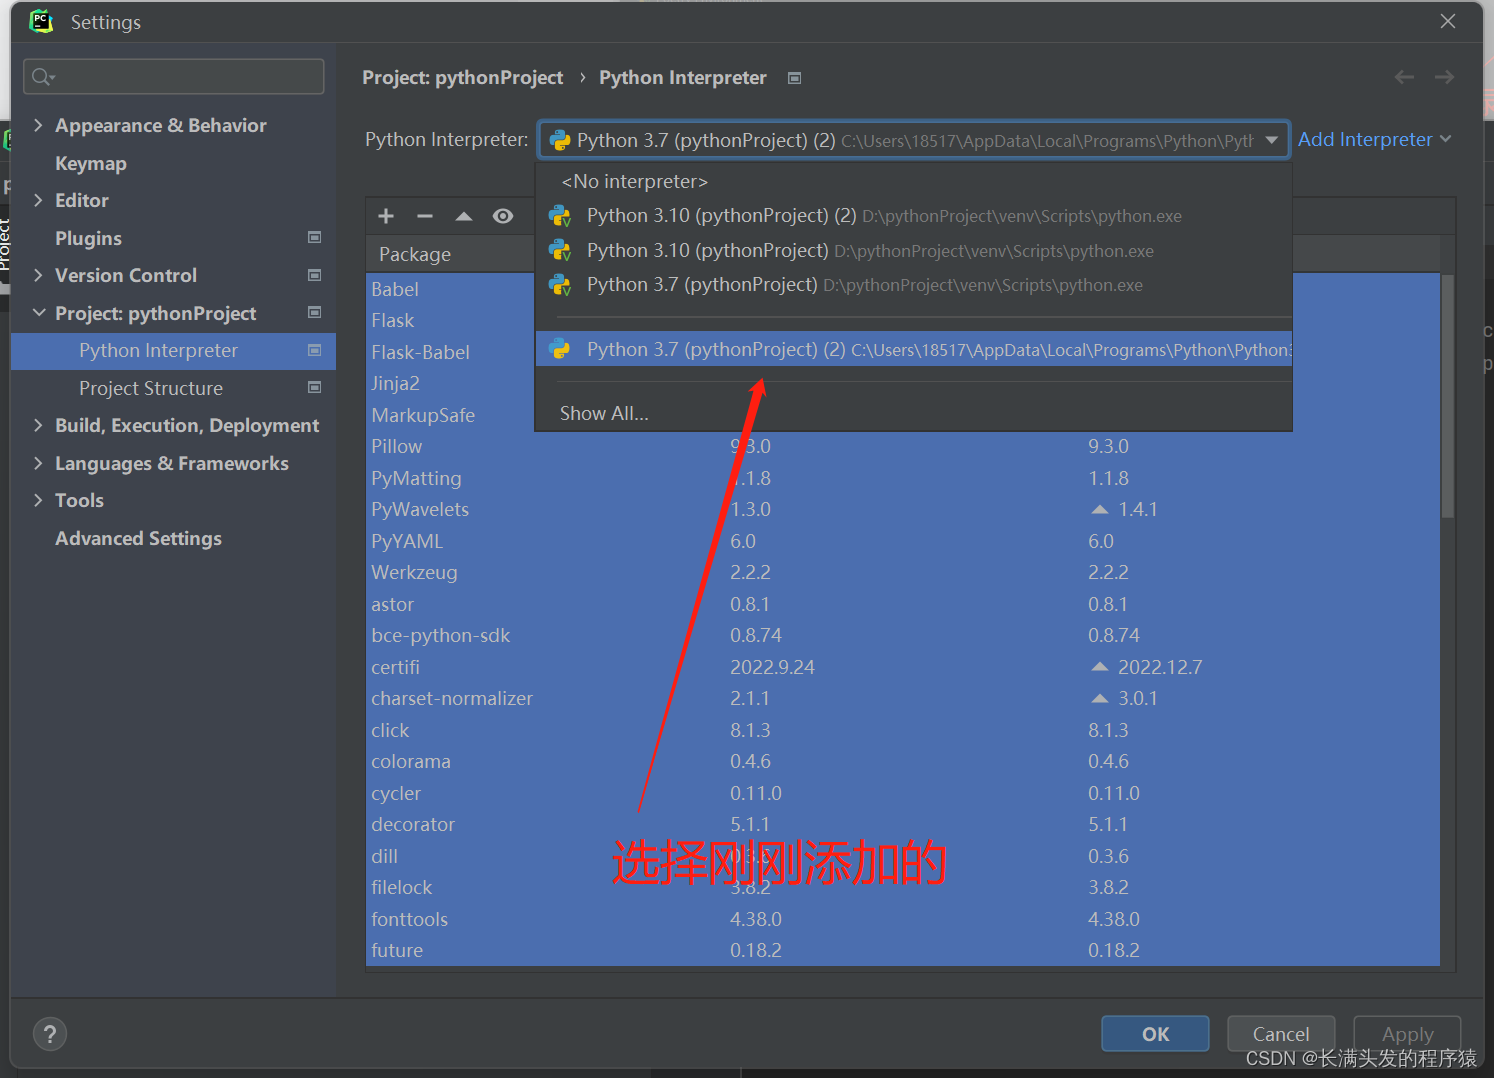Select the Flask-Babel package row
Screen dimensions: 1494x1078
pos(450,352)
